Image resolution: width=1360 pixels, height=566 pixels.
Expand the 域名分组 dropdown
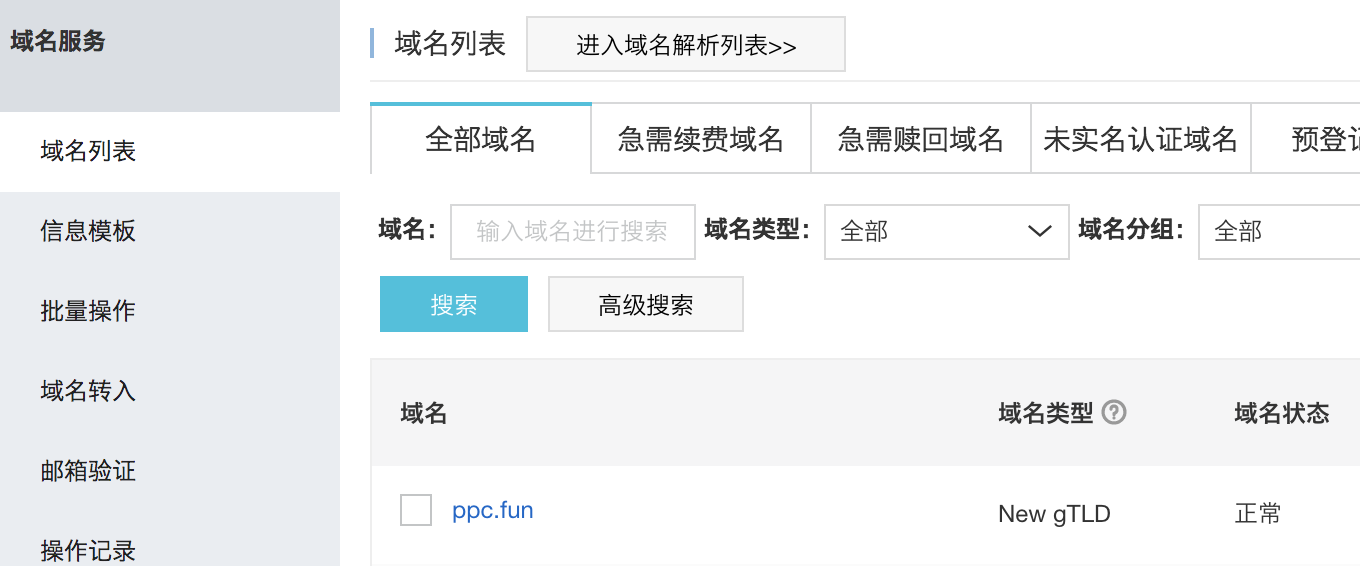coord(1278,232)
